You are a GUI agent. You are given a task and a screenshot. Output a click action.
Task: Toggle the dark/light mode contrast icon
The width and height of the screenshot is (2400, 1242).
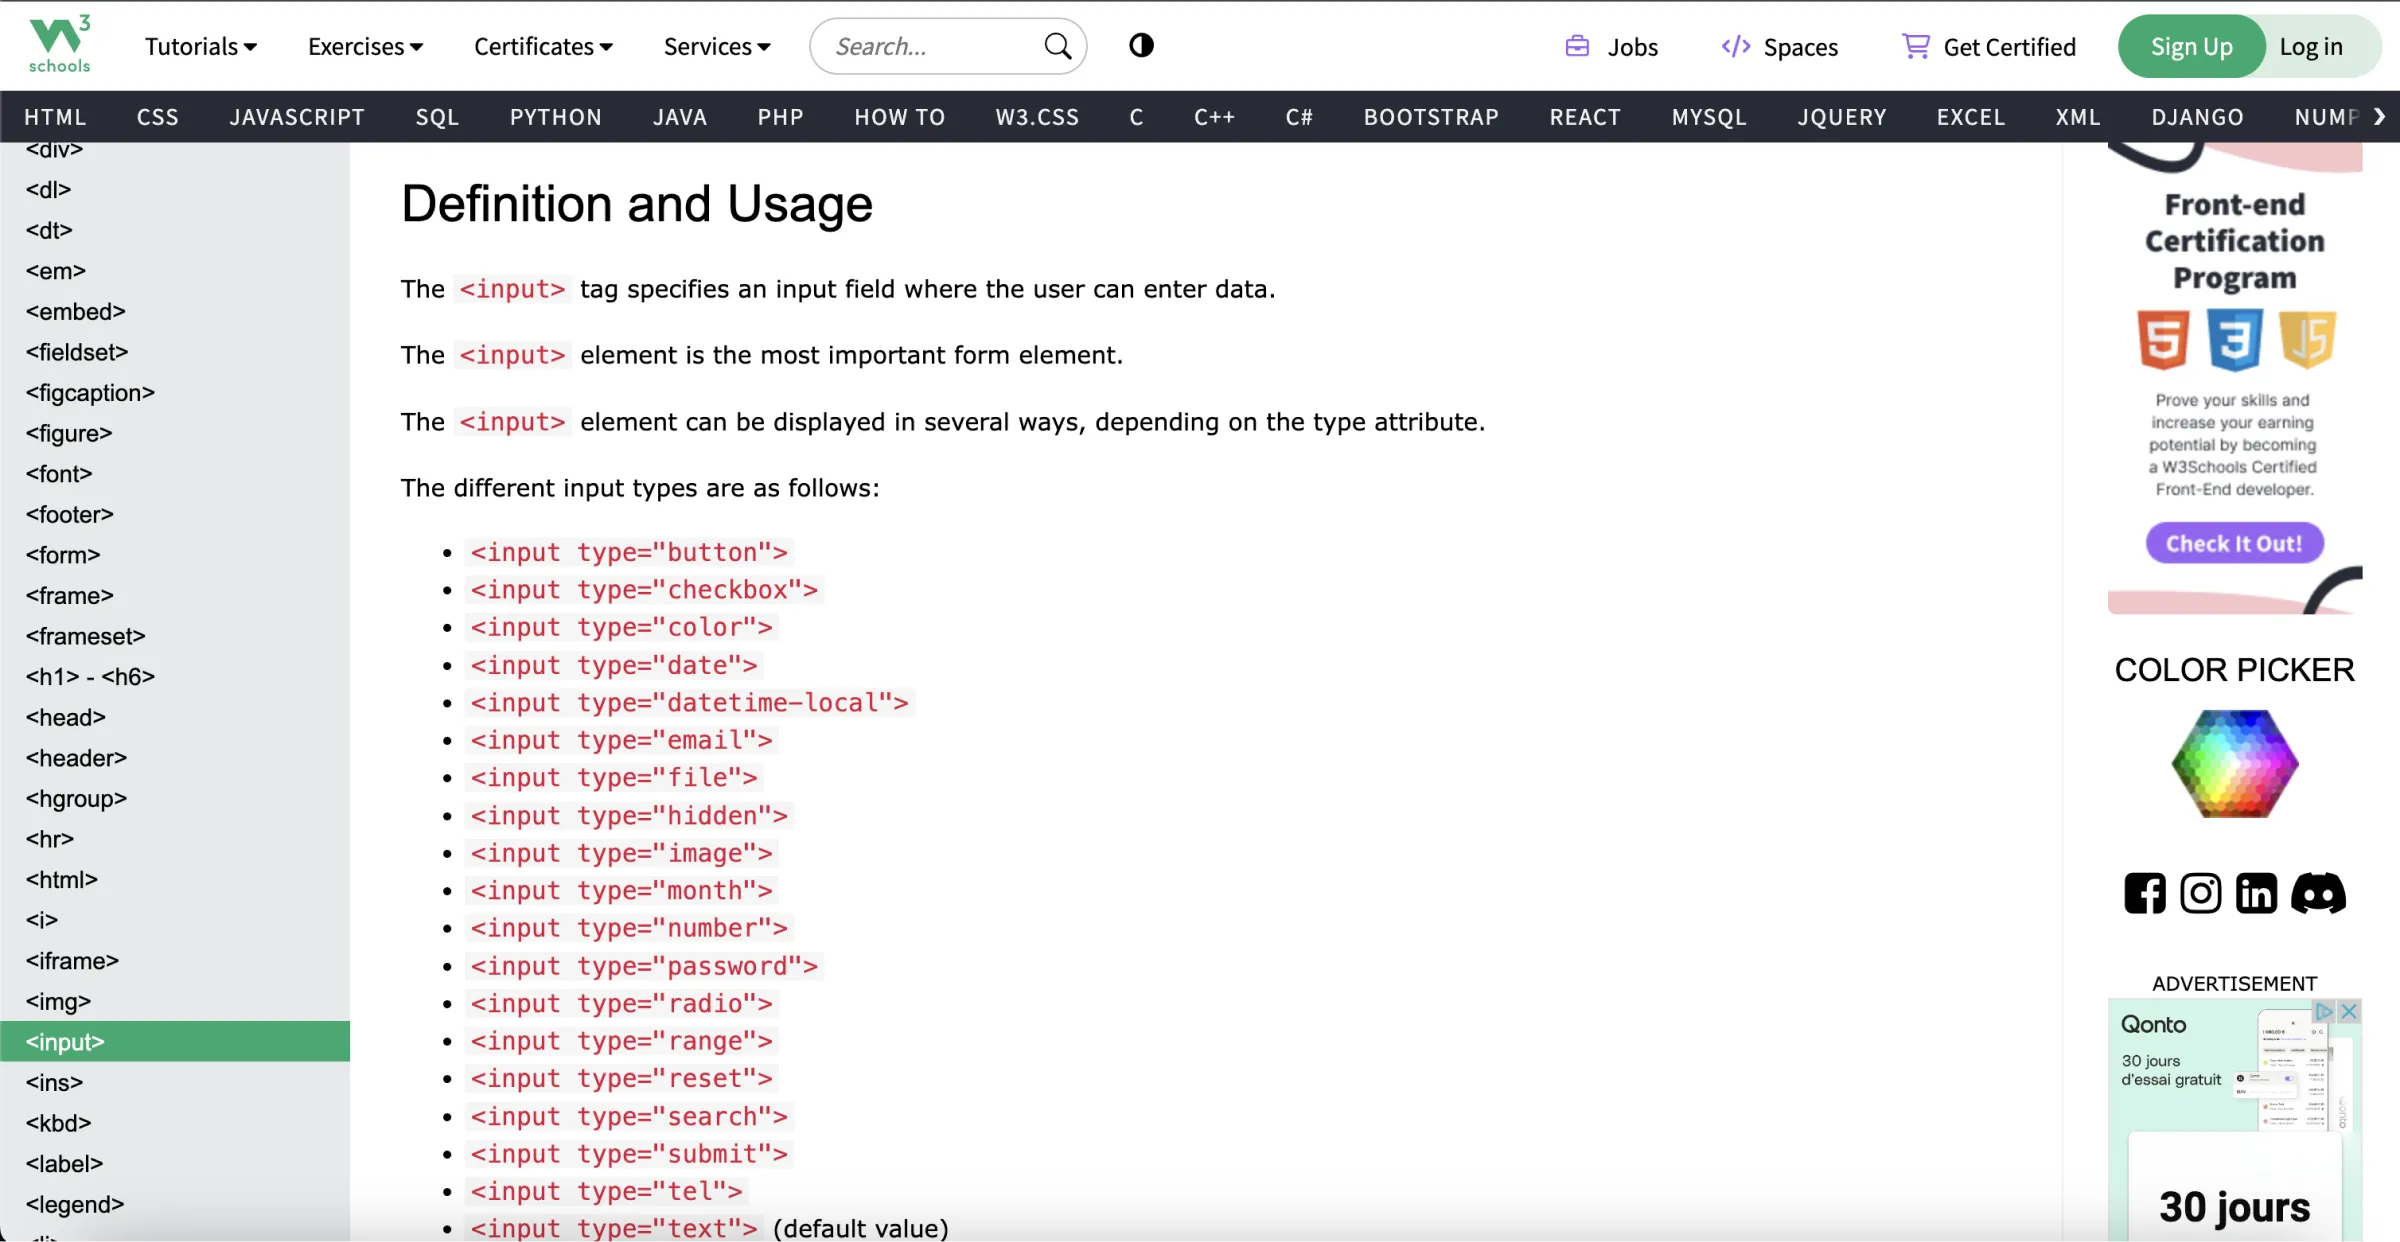[1141, 46]
